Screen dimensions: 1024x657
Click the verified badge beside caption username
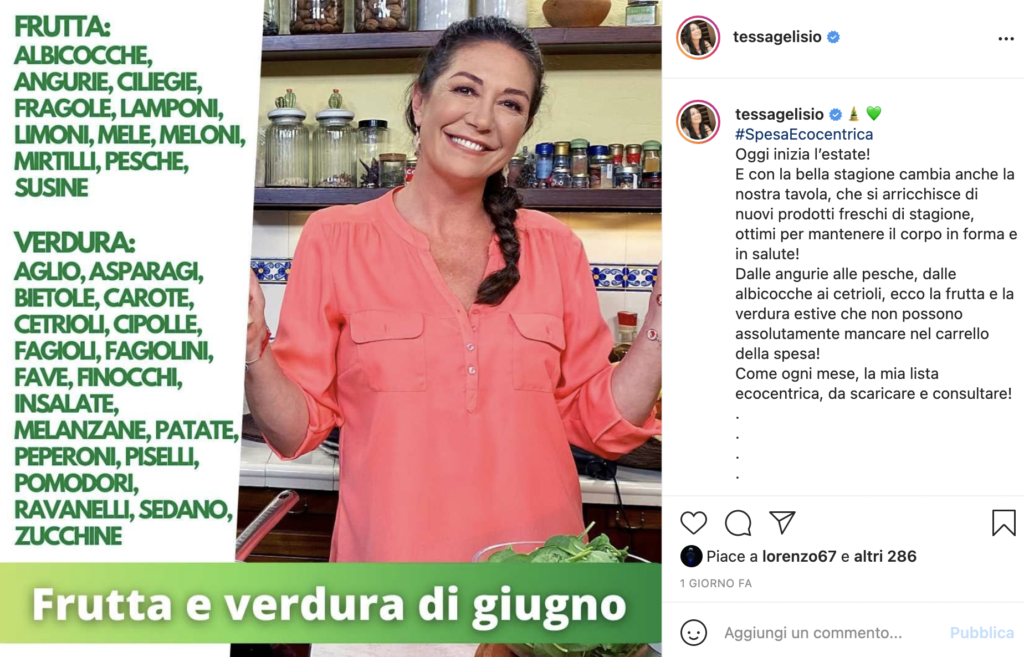[x=836, y=115]
